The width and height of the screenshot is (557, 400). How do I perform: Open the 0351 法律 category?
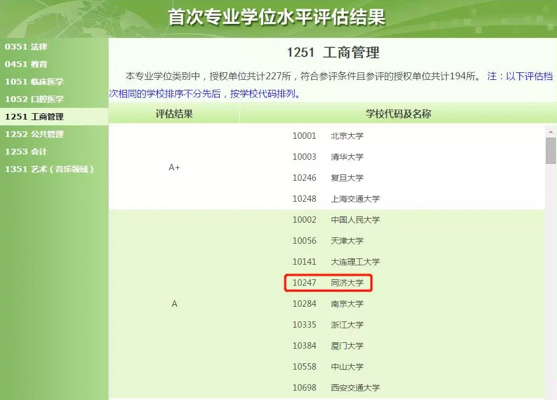(x=26, y=47)
